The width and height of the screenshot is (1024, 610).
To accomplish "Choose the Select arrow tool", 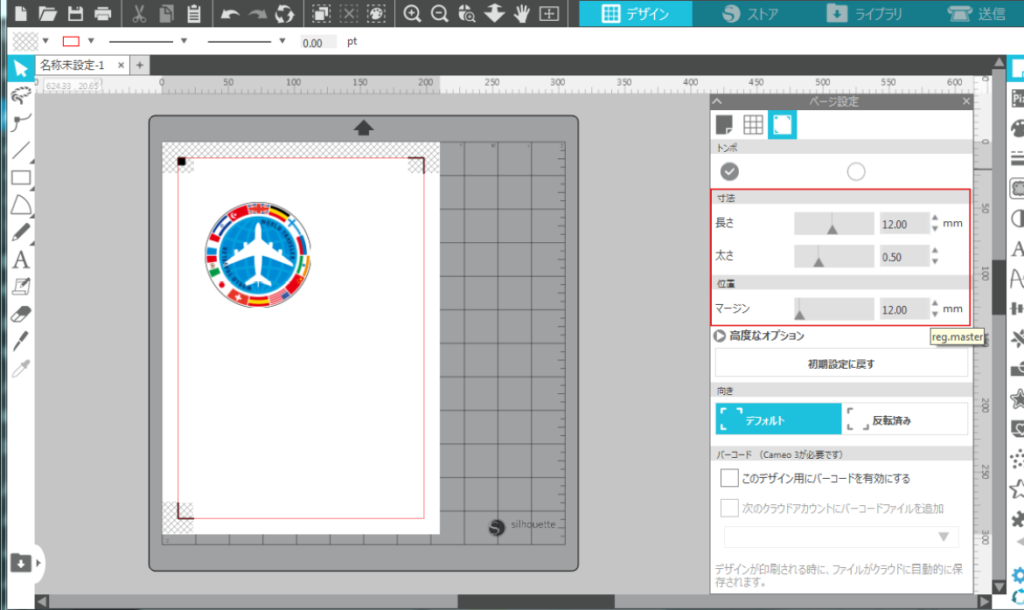I will [21, 68].
